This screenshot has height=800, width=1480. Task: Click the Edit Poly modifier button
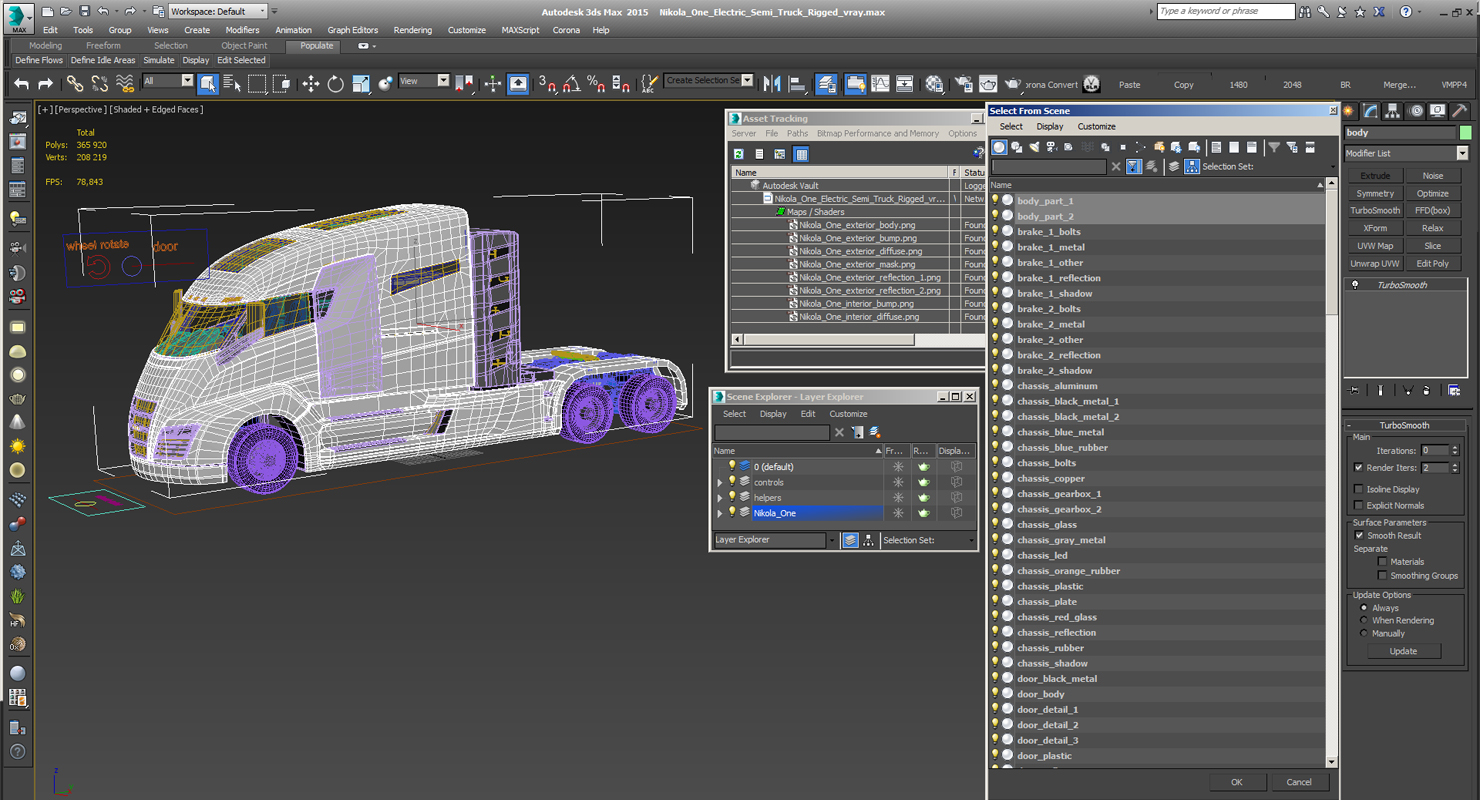click(x=1432, y=263)
